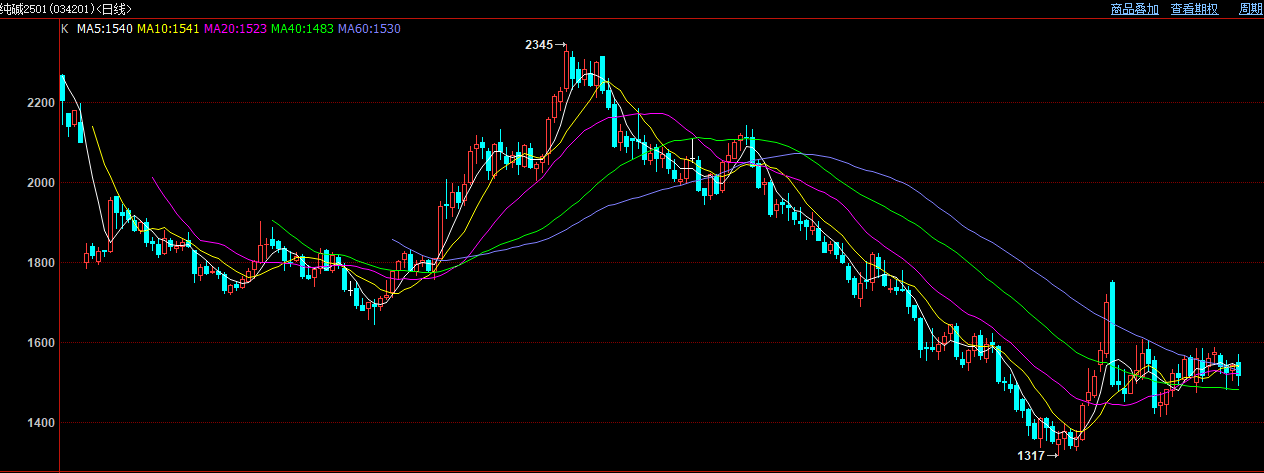The width and height of the screenshot is (1264, 473).
Task: Click the K indicator label
Action: [65, 29]
